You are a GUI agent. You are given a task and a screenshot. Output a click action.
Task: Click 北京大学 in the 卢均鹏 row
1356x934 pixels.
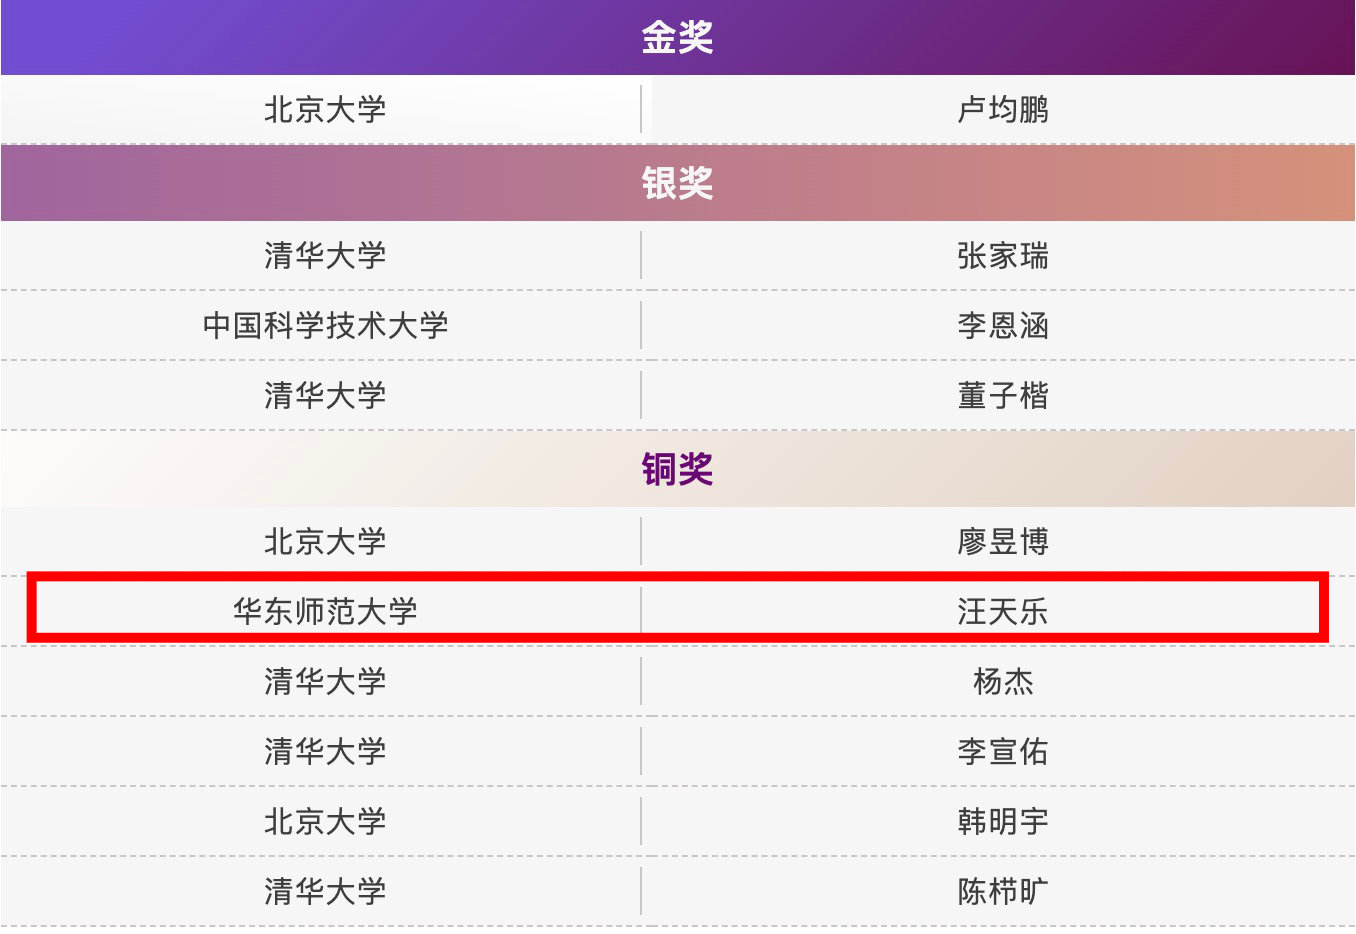pyautogui.click(x=325, y=110)
